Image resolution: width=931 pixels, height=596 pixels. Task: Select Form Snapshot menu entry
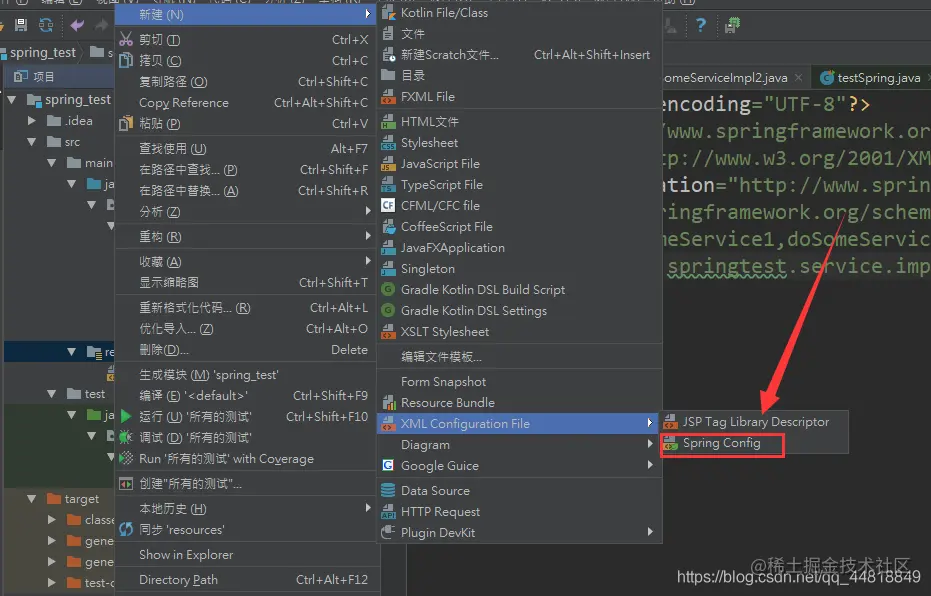pos(520,382)
